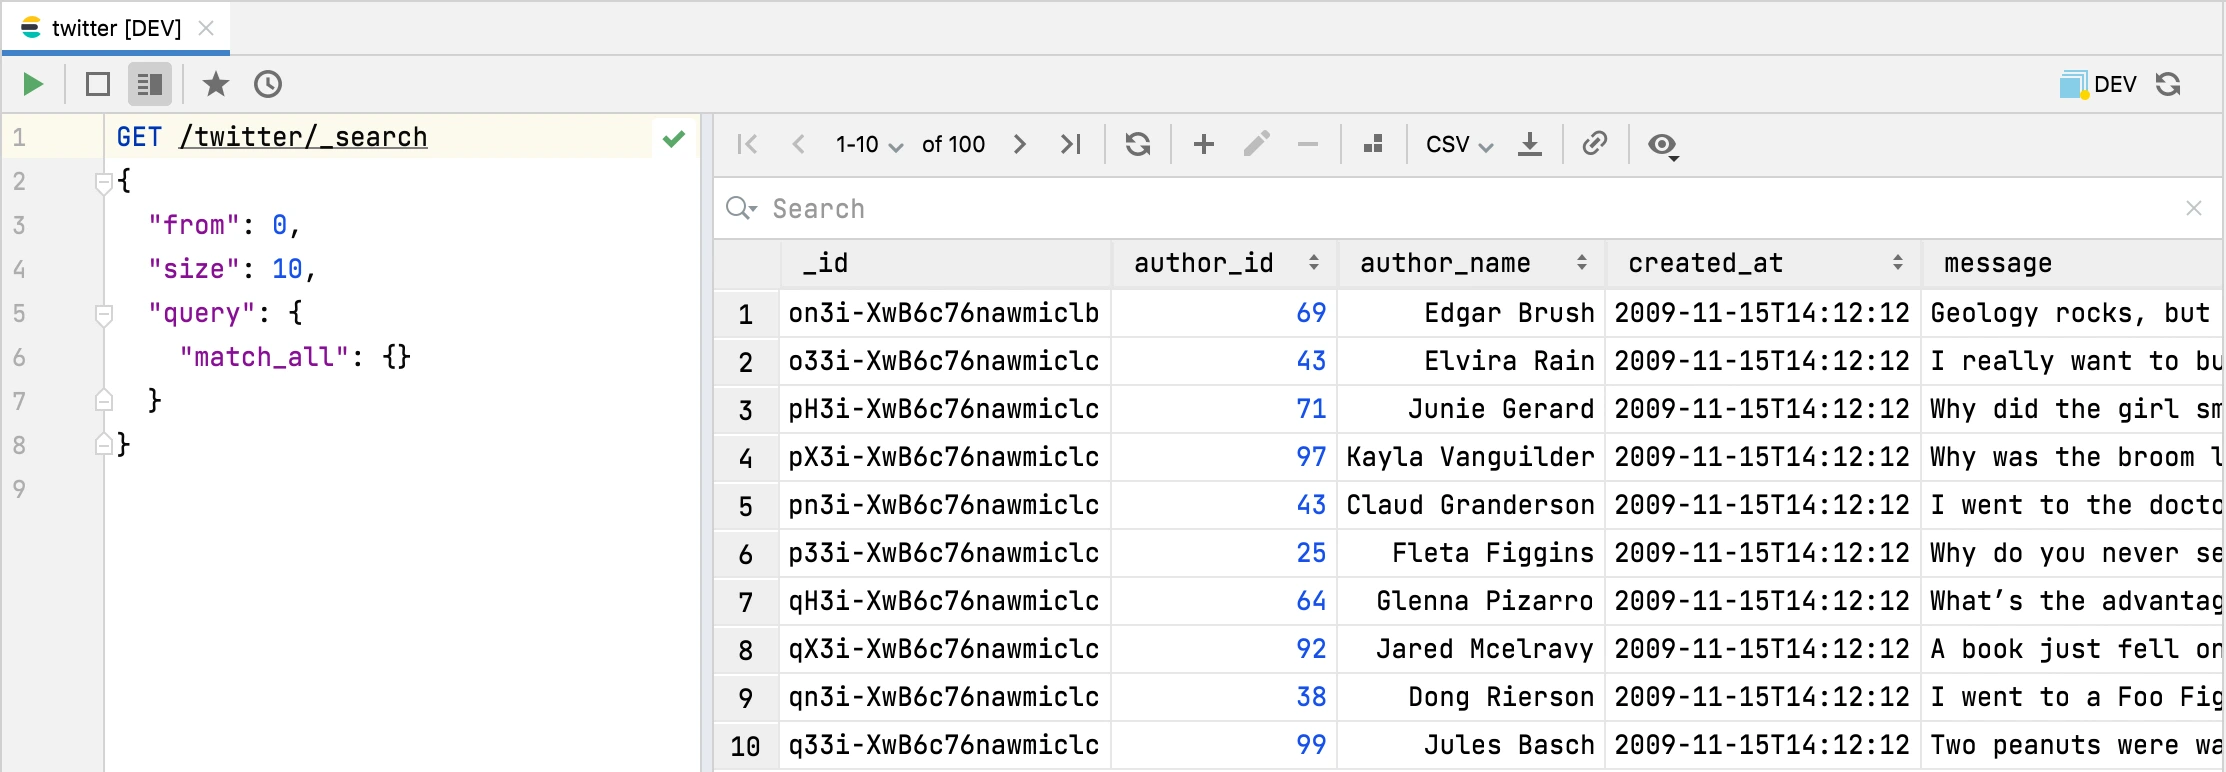The image size is (2226, 772).
Task: Go to the first results page
Action: (747, 144)
